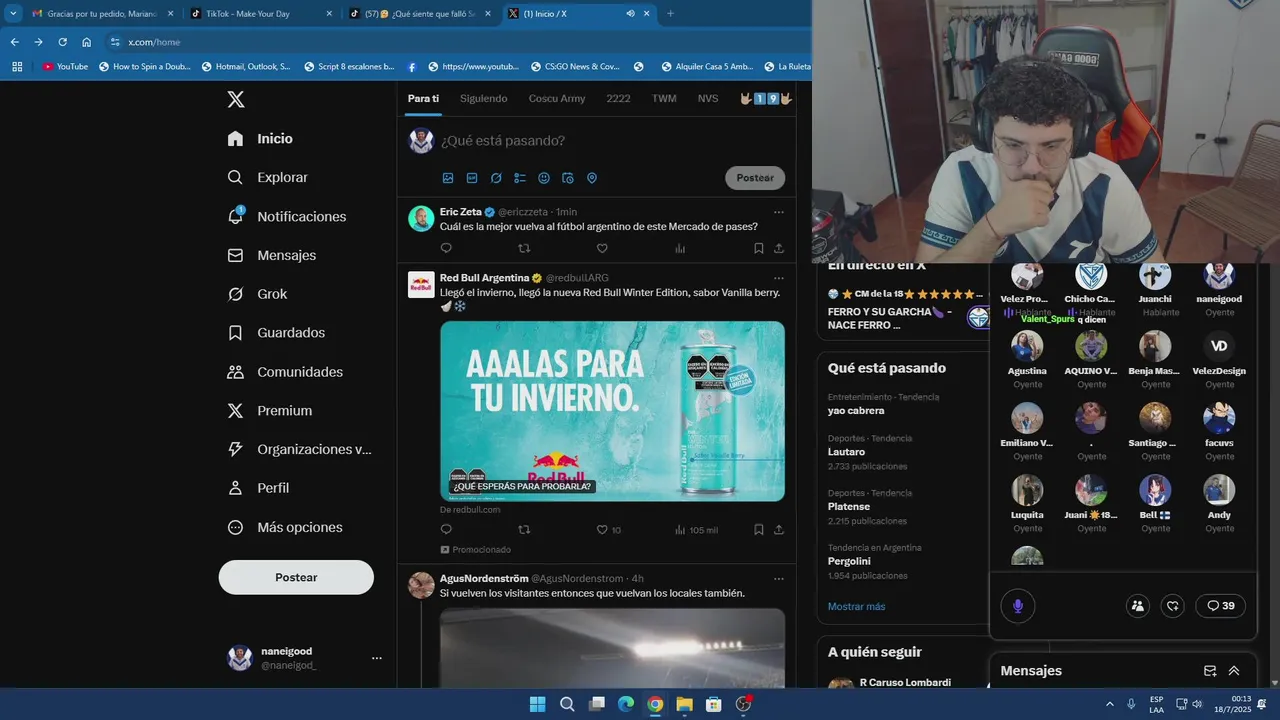Compose new message in Mensajes drawer
The width and height of the screenshot is (1280, 720).
point(1210,671)
